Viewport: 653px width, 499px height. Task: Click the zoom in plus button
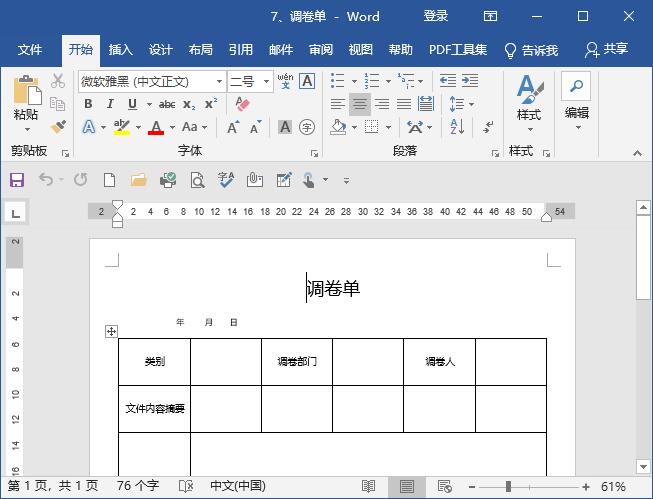(x=586, y=487)
